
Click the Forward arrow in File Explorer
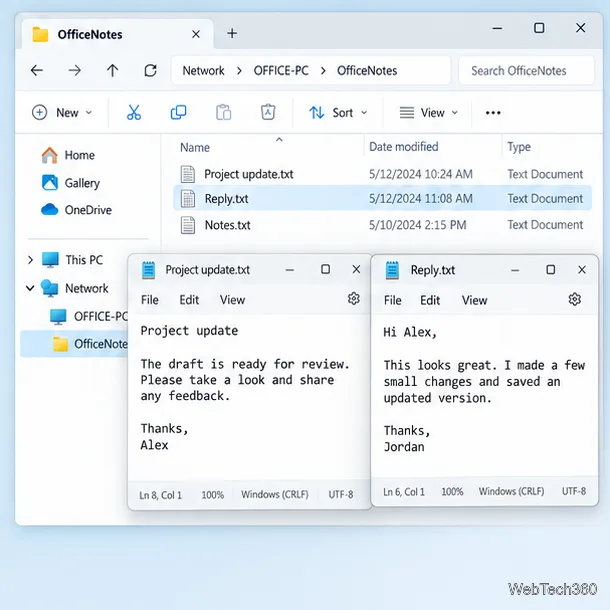(74, 70)
